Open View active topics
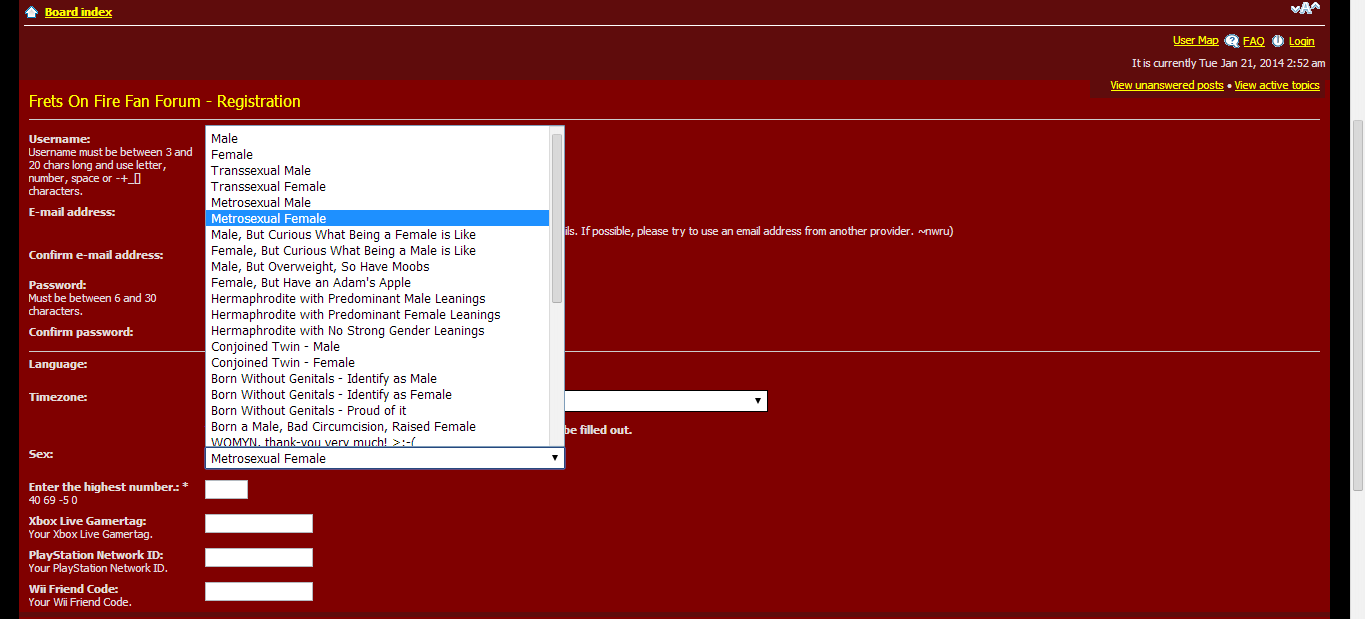 1277,86
